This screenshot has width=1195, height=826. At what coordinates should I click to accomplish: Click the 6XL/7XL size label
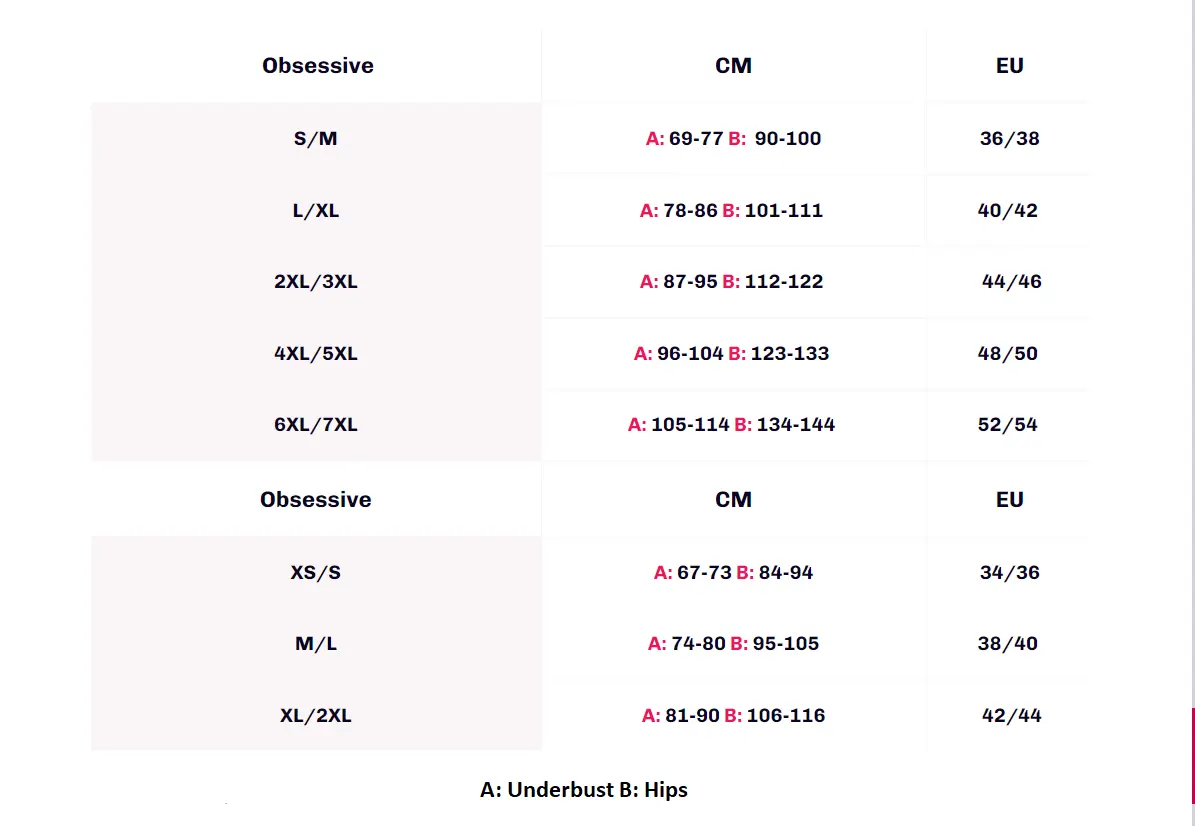click(x=316, y=425)
